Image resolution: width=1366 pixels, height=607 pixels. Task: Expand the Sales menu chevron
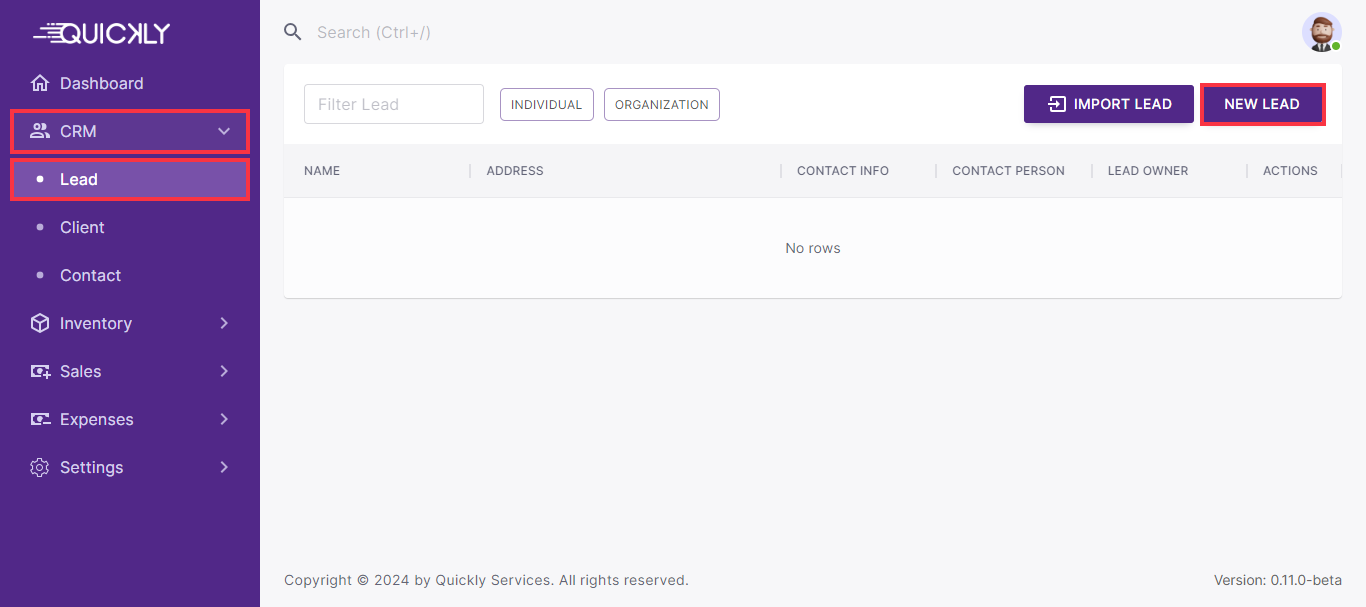[x=224, y=371]
